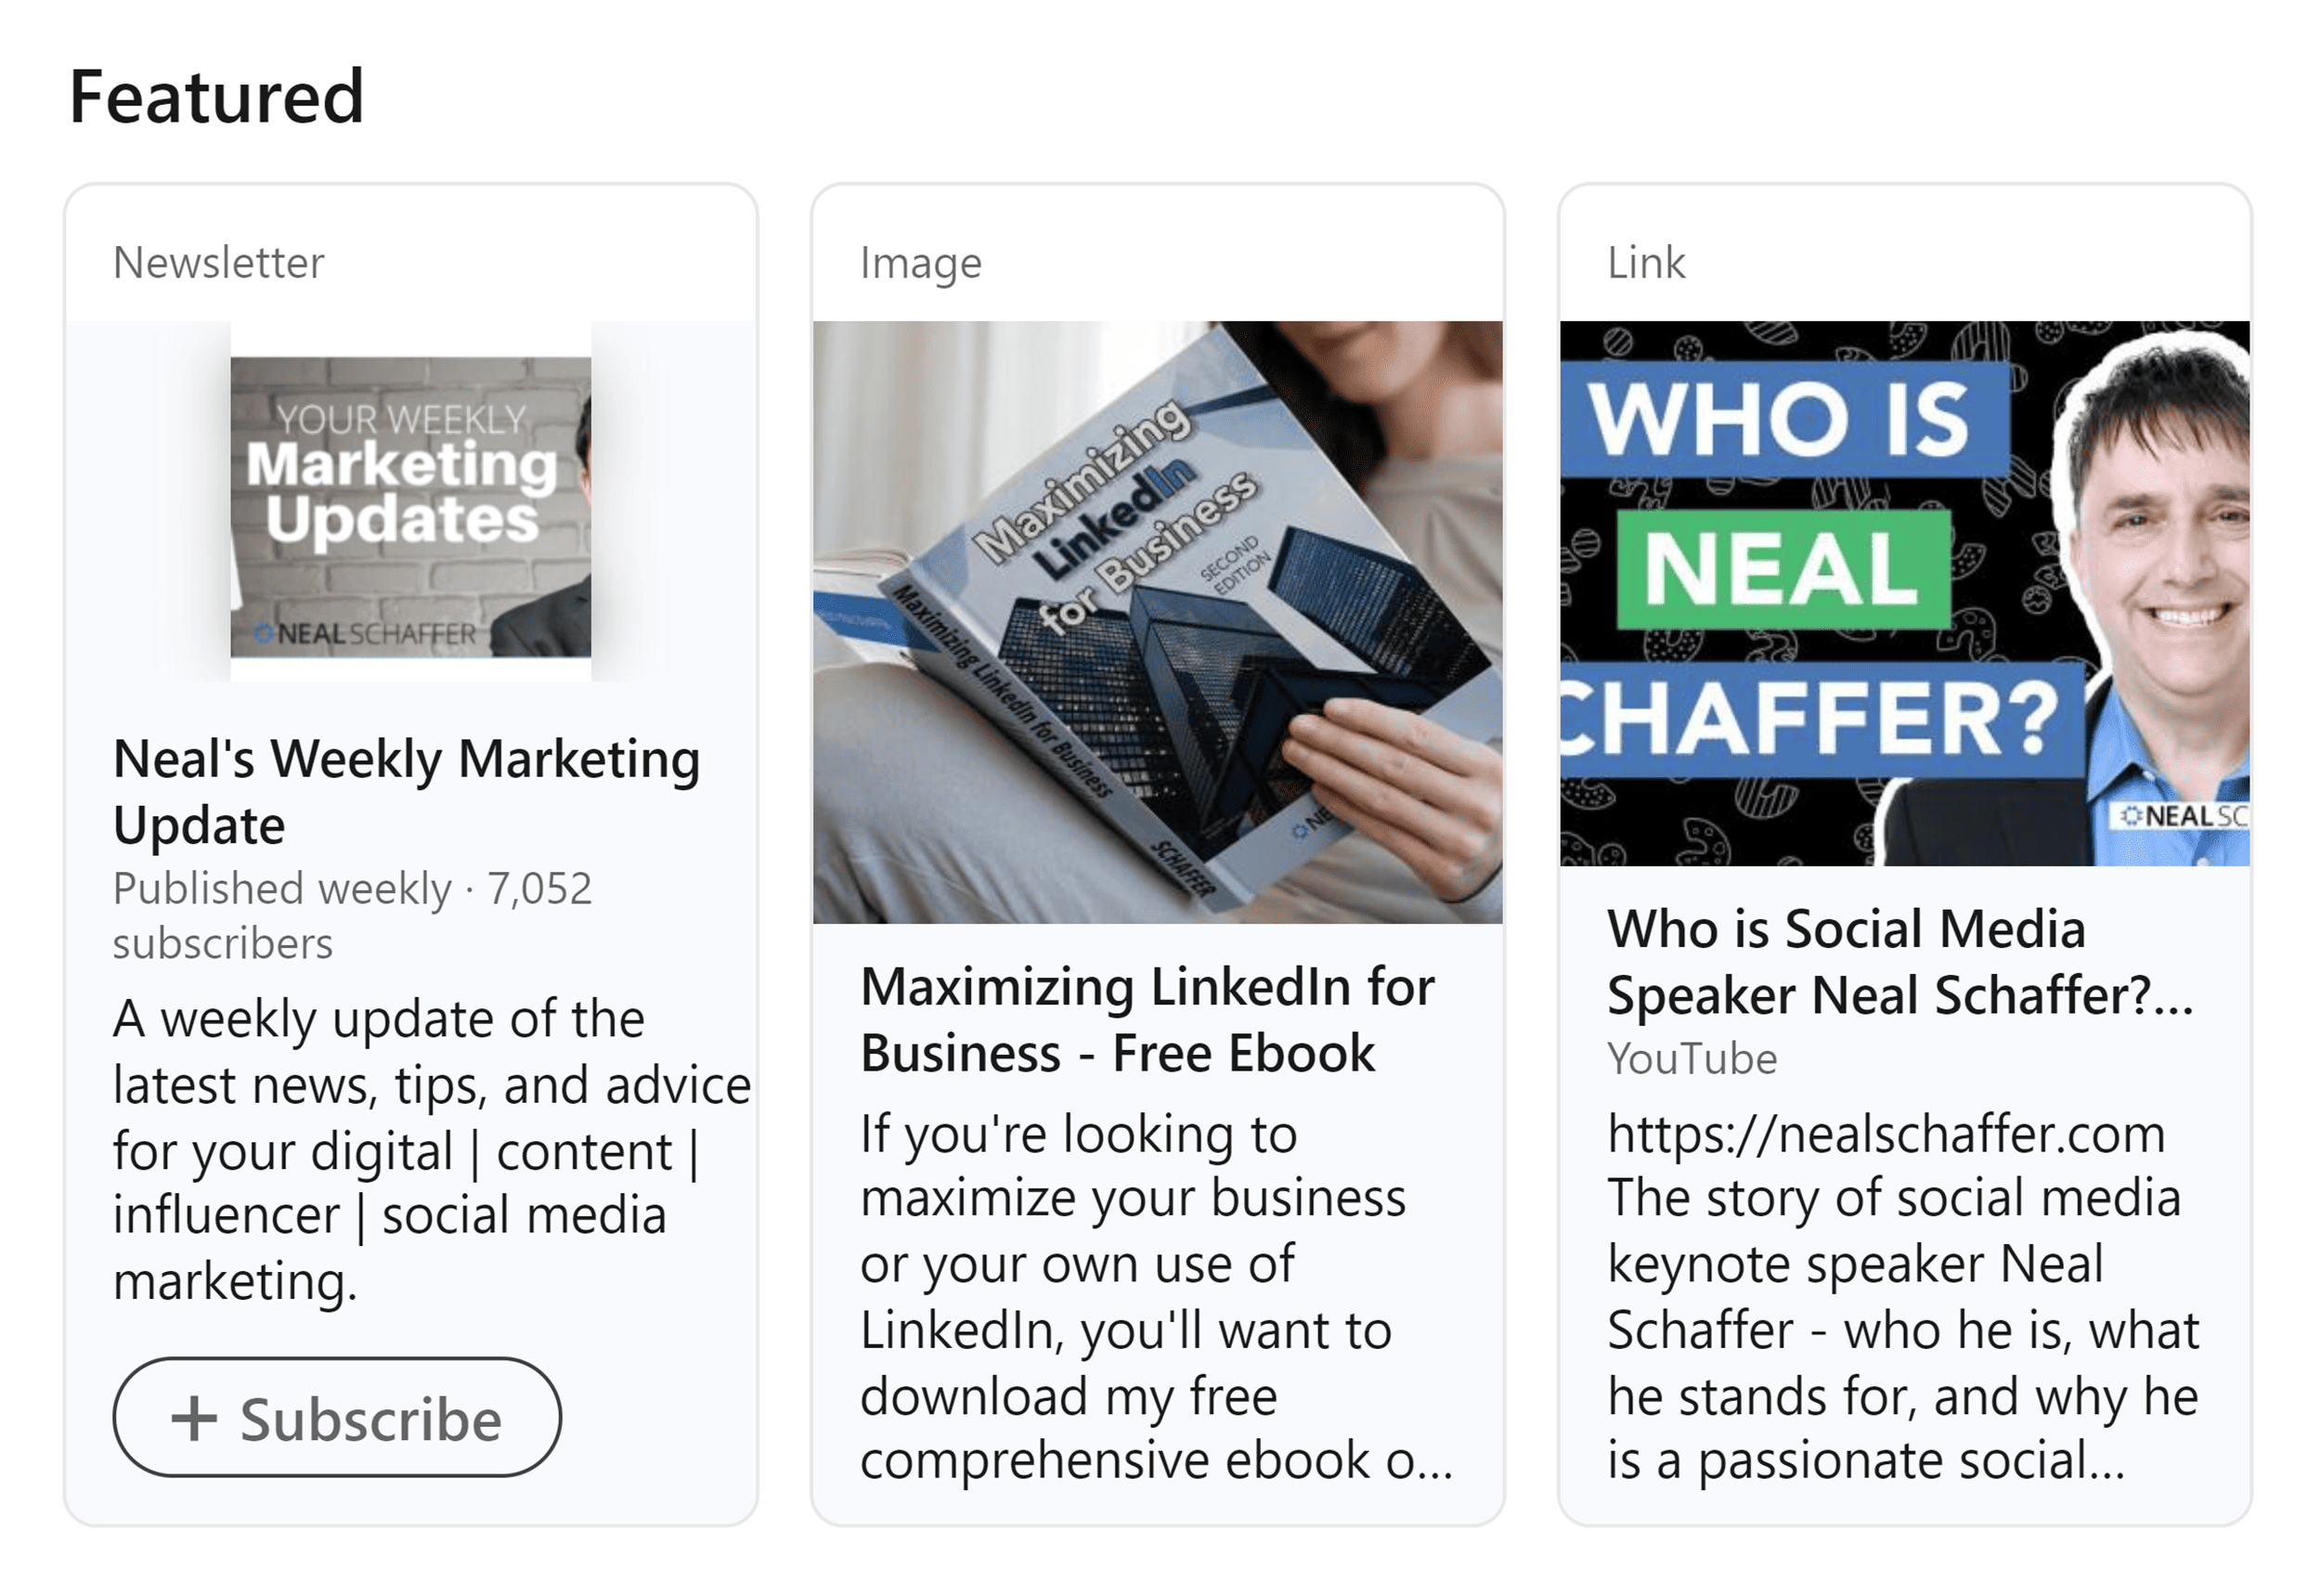Viewport: 2321px width, 1596px height.
Task: Open the Your Weekly Marketing Updates thumbnail
Action: (410, 505)
